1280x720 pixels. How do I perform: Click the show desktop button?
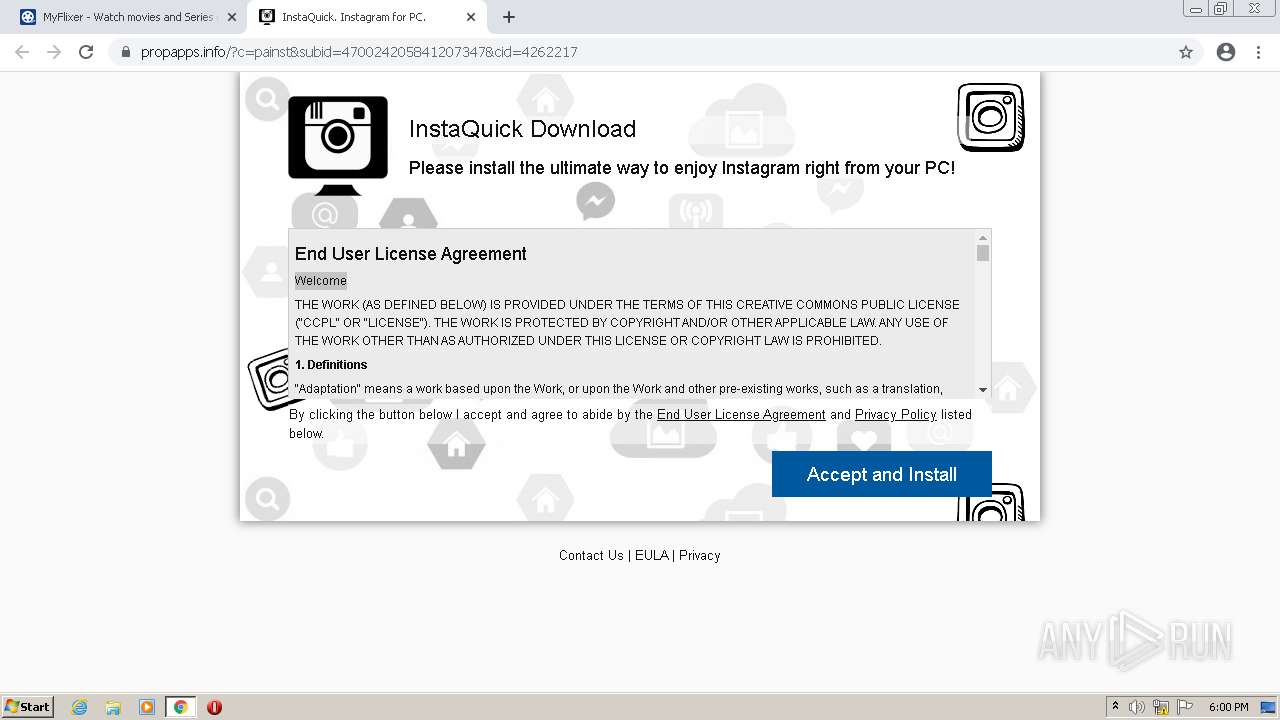pyautogui.click(x=1269, y=707)
